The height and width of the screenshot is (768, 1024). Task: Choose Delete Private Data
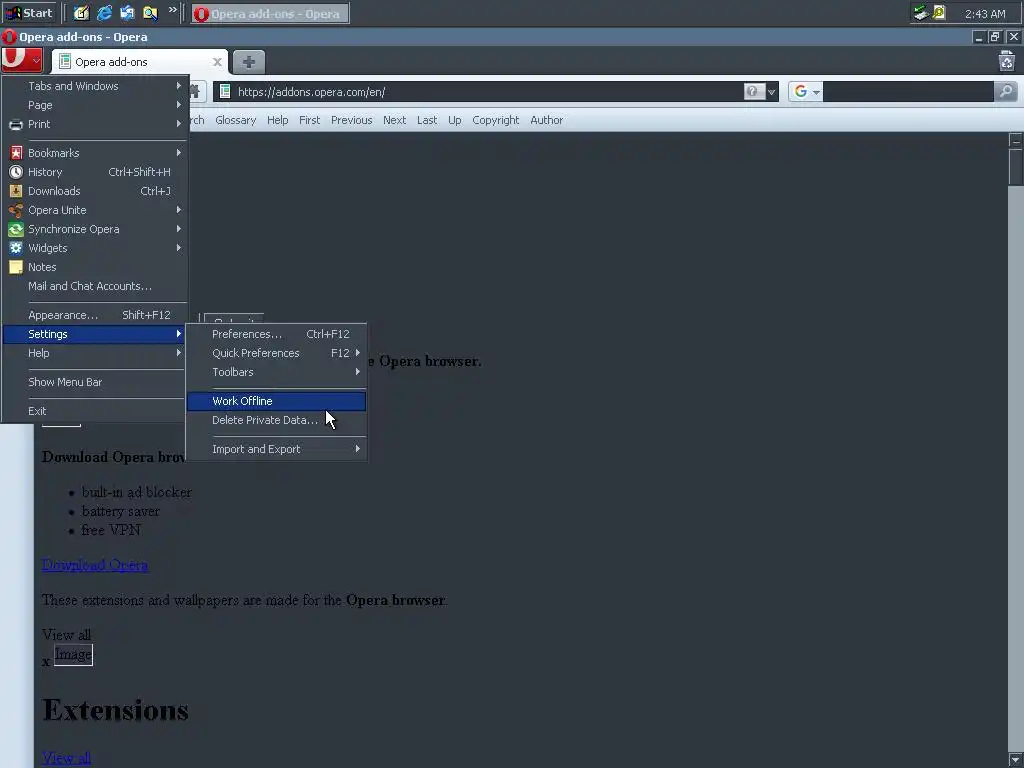coord(276,421)
